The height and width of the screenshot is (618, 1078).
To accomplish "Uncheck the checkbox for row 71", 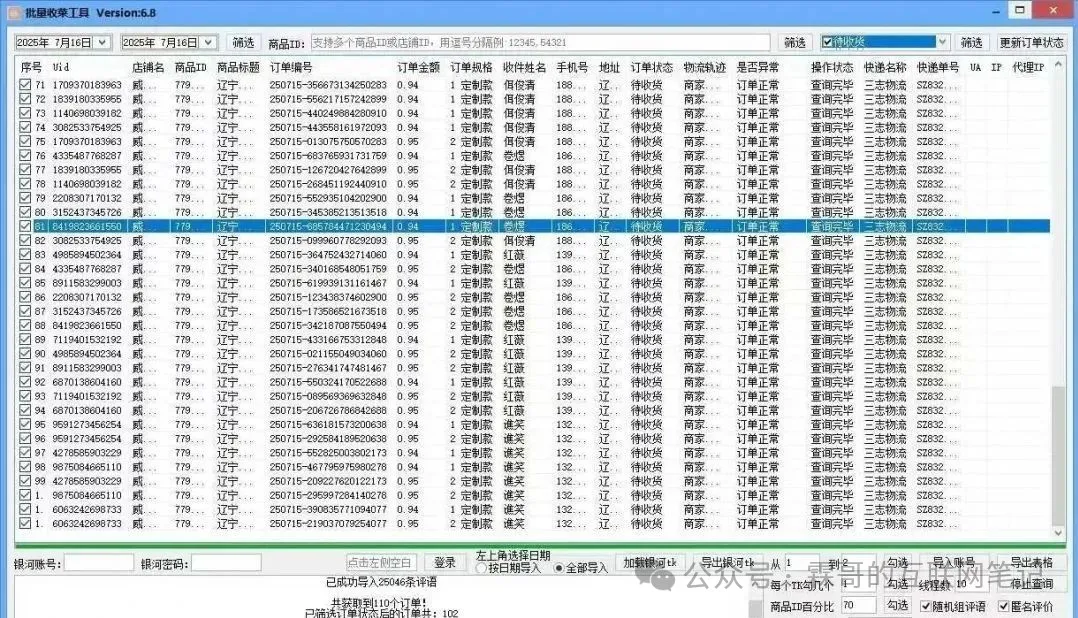I will coord(25,86).
